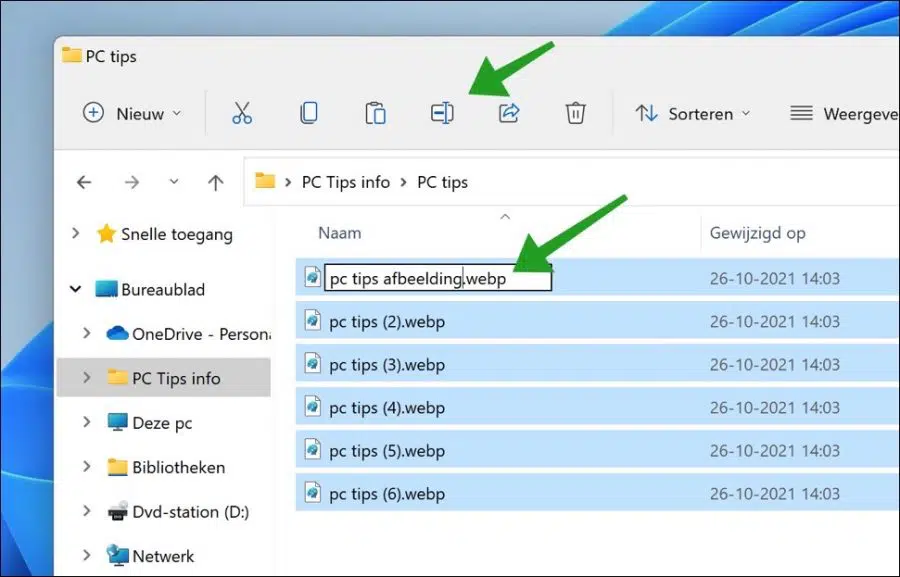
Task: Click PC Tips info breadcrumb
Action: tap(346, 183)
